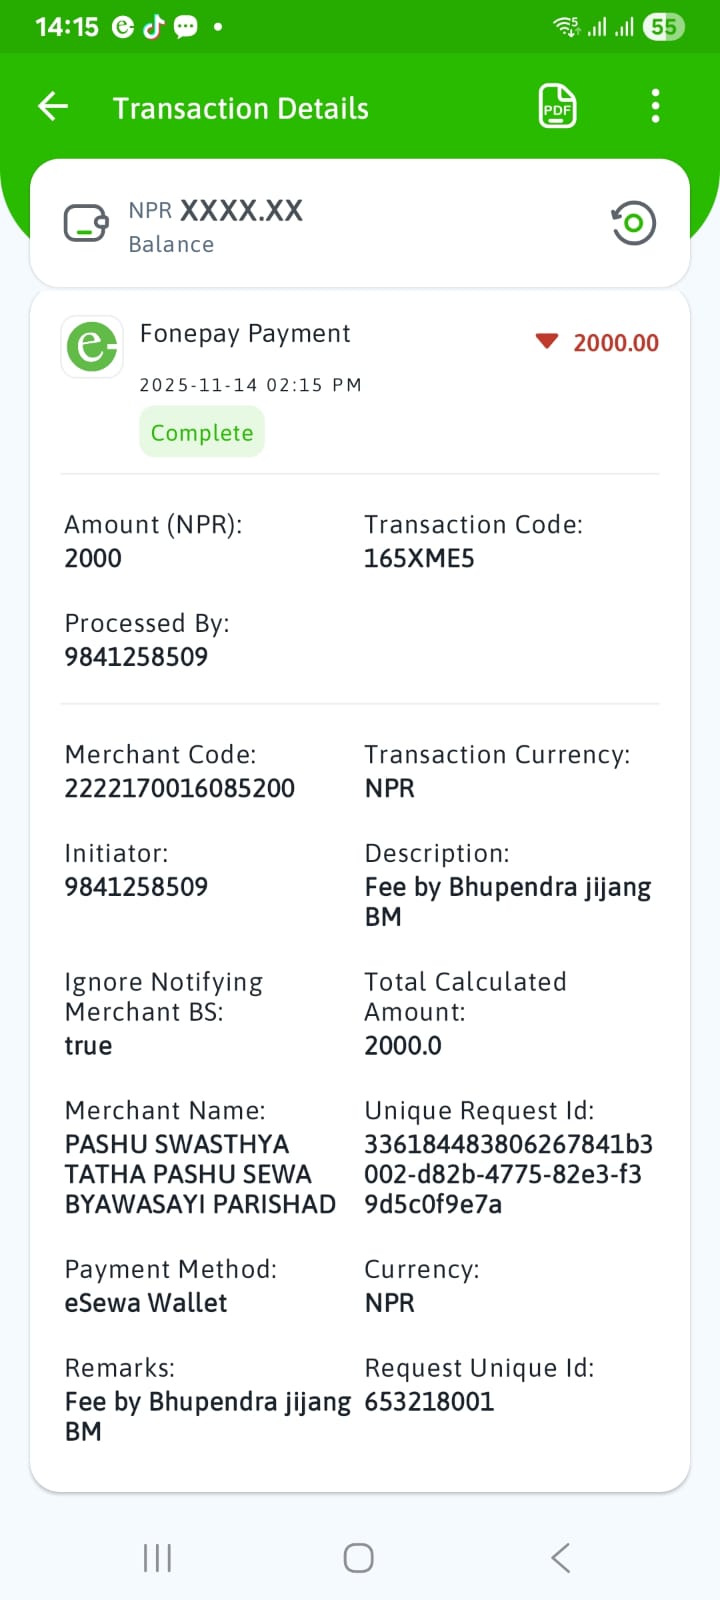720x1600 pixels.
Task: Select the Unique Request Id value
Action: click(508, 1174)
